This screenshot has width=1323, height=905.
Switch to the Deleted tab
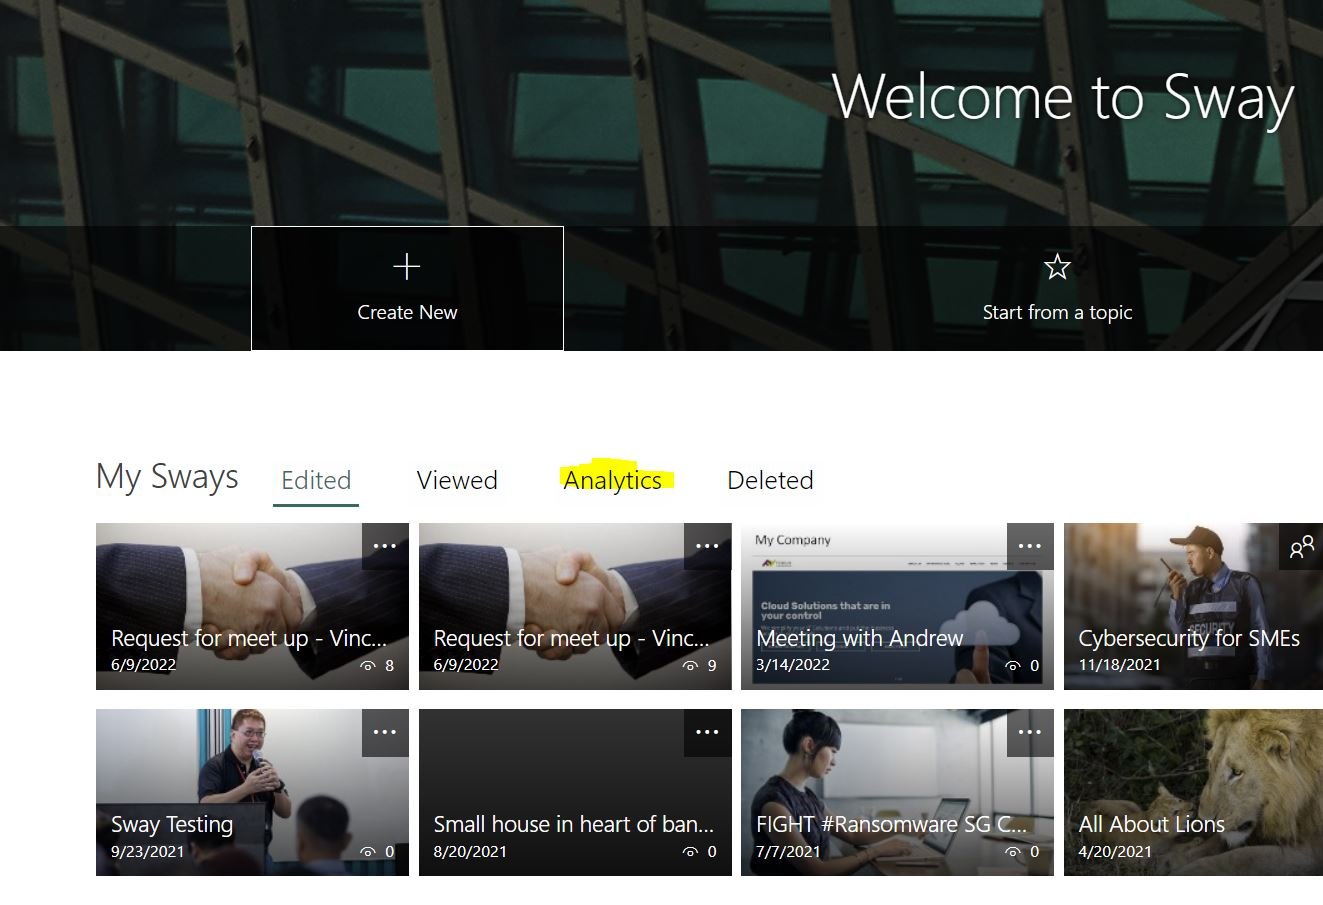tap(770, 480)
